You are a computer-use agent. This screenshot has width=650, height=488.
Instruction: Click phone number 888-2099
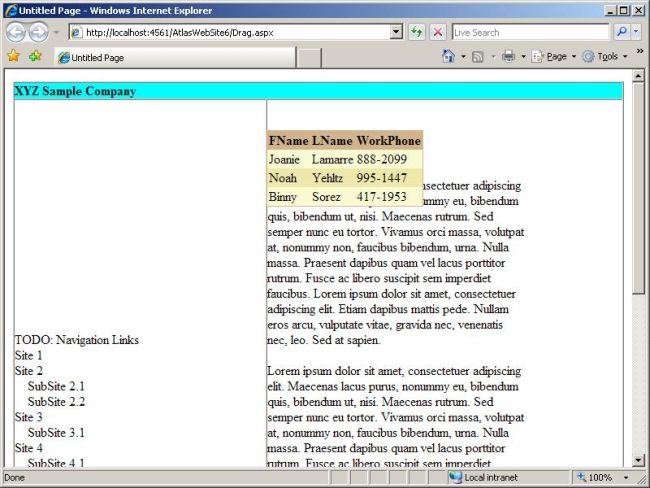click(x=382, y=159)
